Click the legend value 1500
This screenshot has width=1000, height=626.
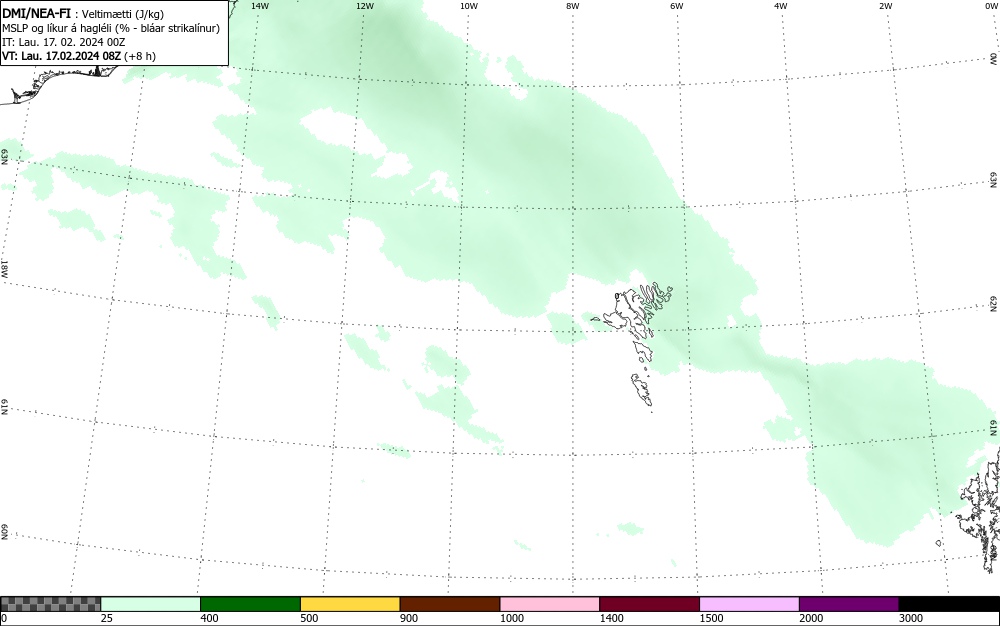click(712, 618)
